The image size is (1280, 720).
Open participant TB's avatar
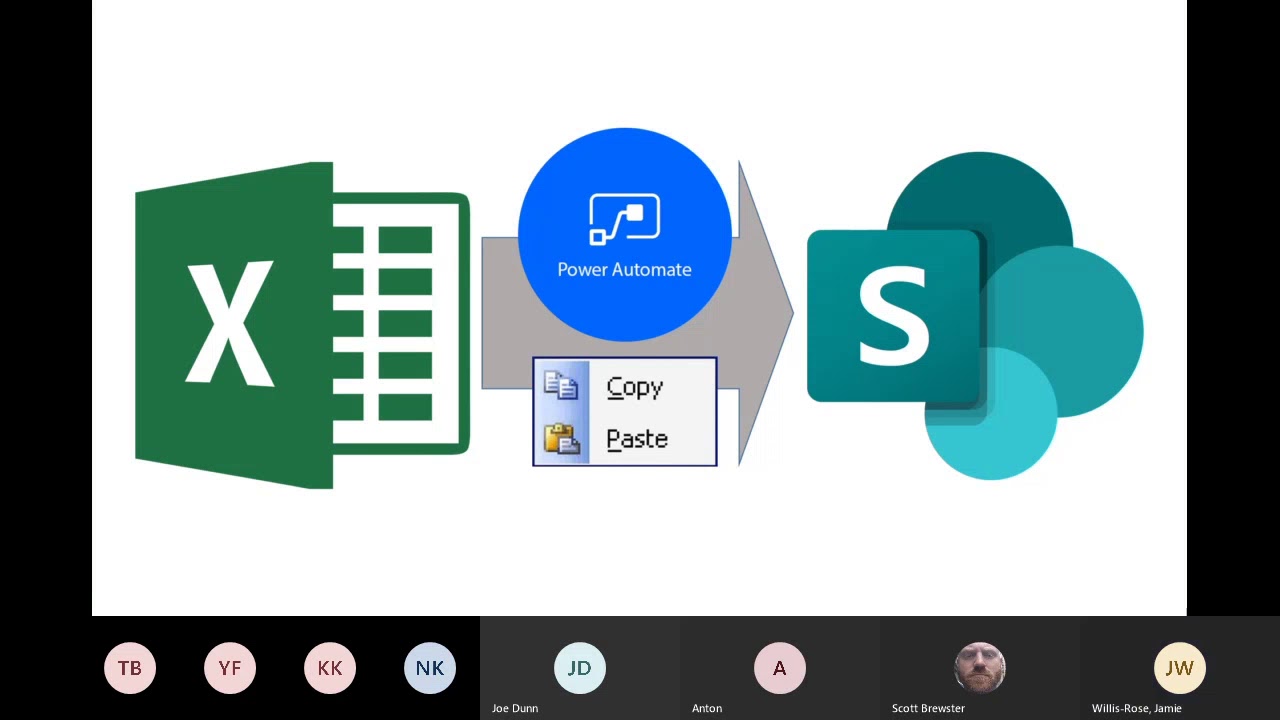click(x=130, y=668)
